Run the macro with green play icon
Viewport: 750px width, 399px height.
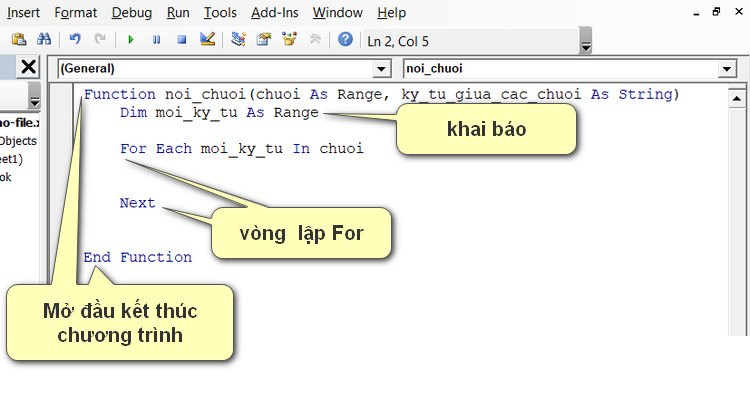[131, 40]
